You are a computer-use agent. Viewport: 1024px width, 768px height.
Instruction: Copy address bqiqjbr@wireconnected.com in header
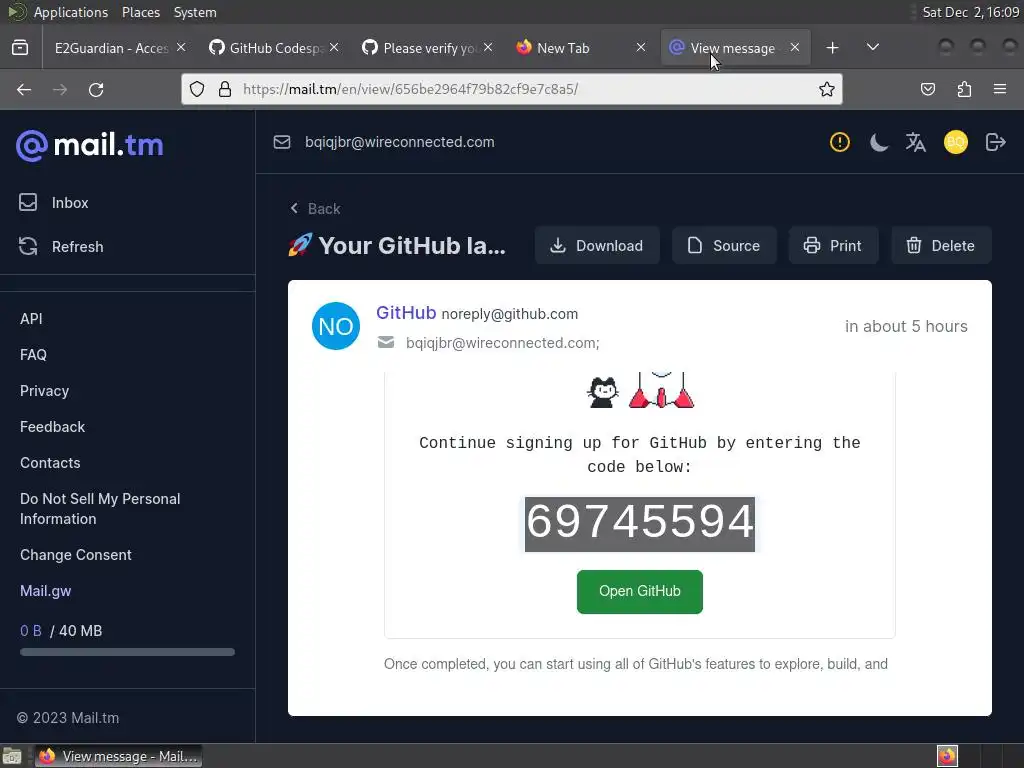(400, 142)
